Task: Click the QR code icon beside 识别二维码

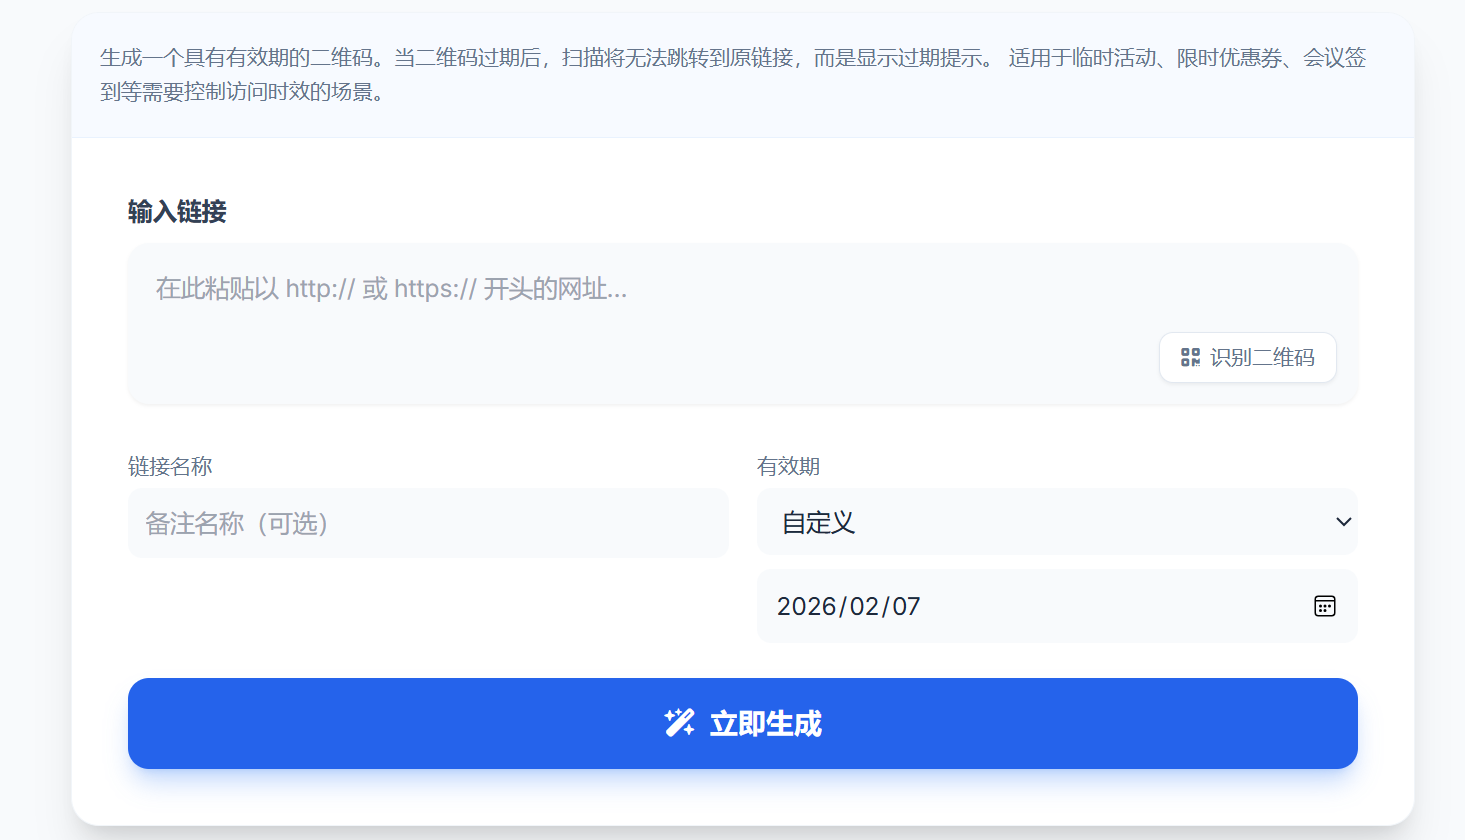Action: 1190,357
